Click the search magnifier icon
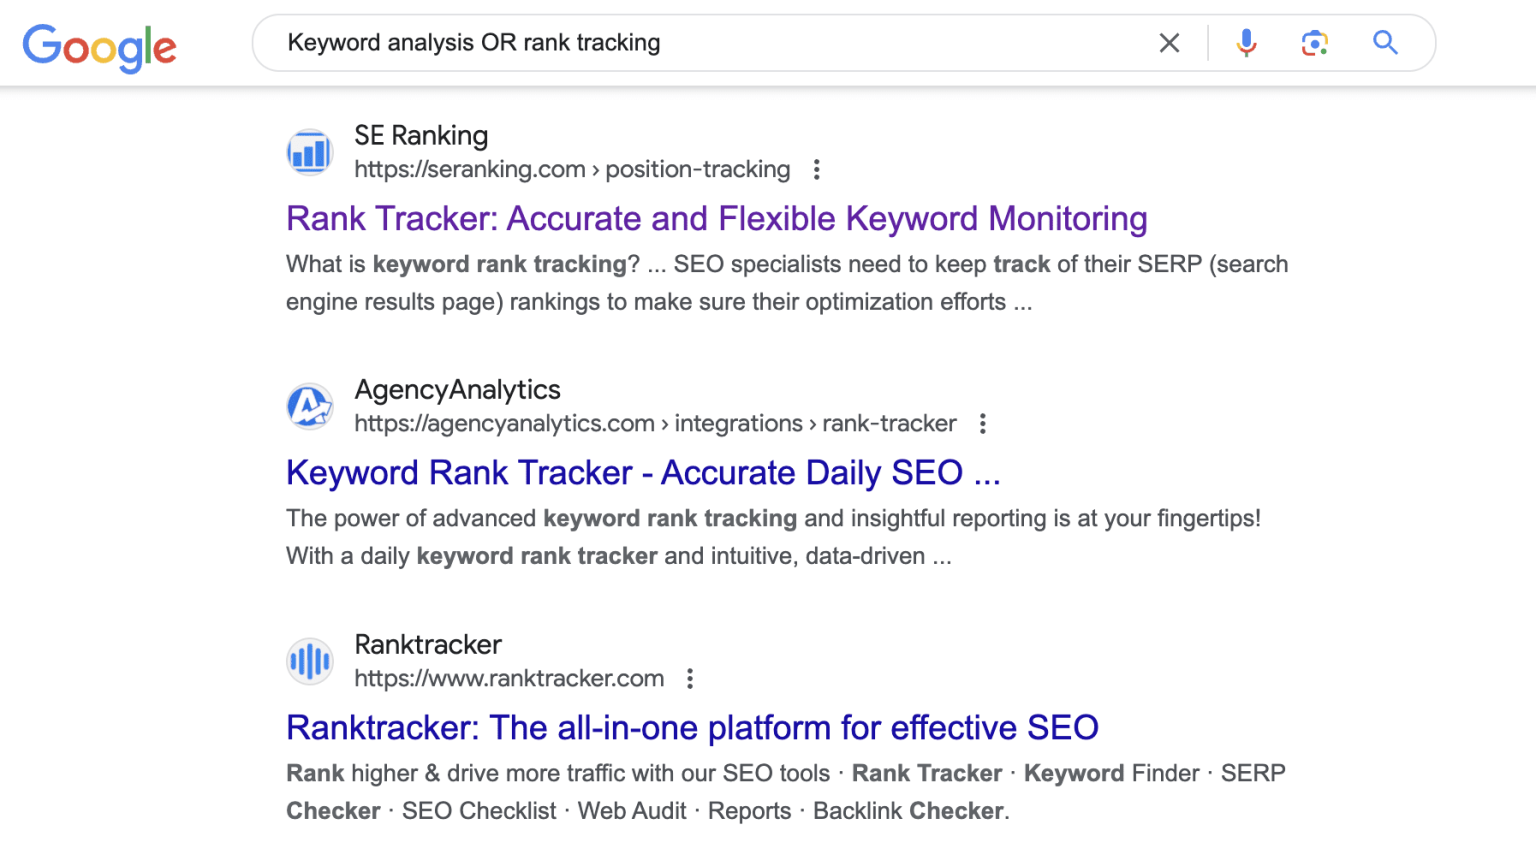The image size is (1536, 866). (1385, 43)
